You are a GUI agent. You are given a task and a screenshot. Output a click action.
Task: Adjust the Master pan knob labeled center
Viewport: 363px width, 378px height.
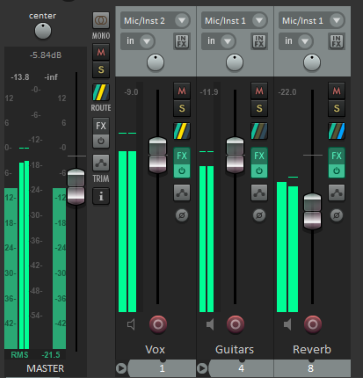click(x=43, y=31)
